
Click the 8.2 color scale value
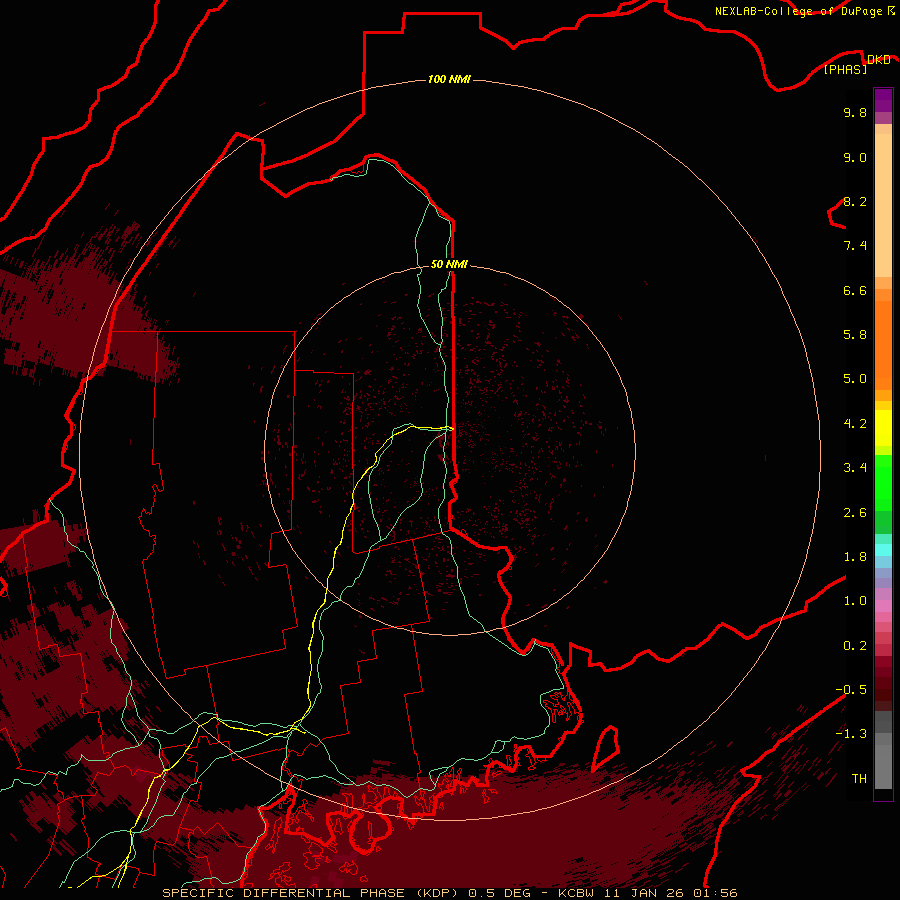(x=855, y=201)
